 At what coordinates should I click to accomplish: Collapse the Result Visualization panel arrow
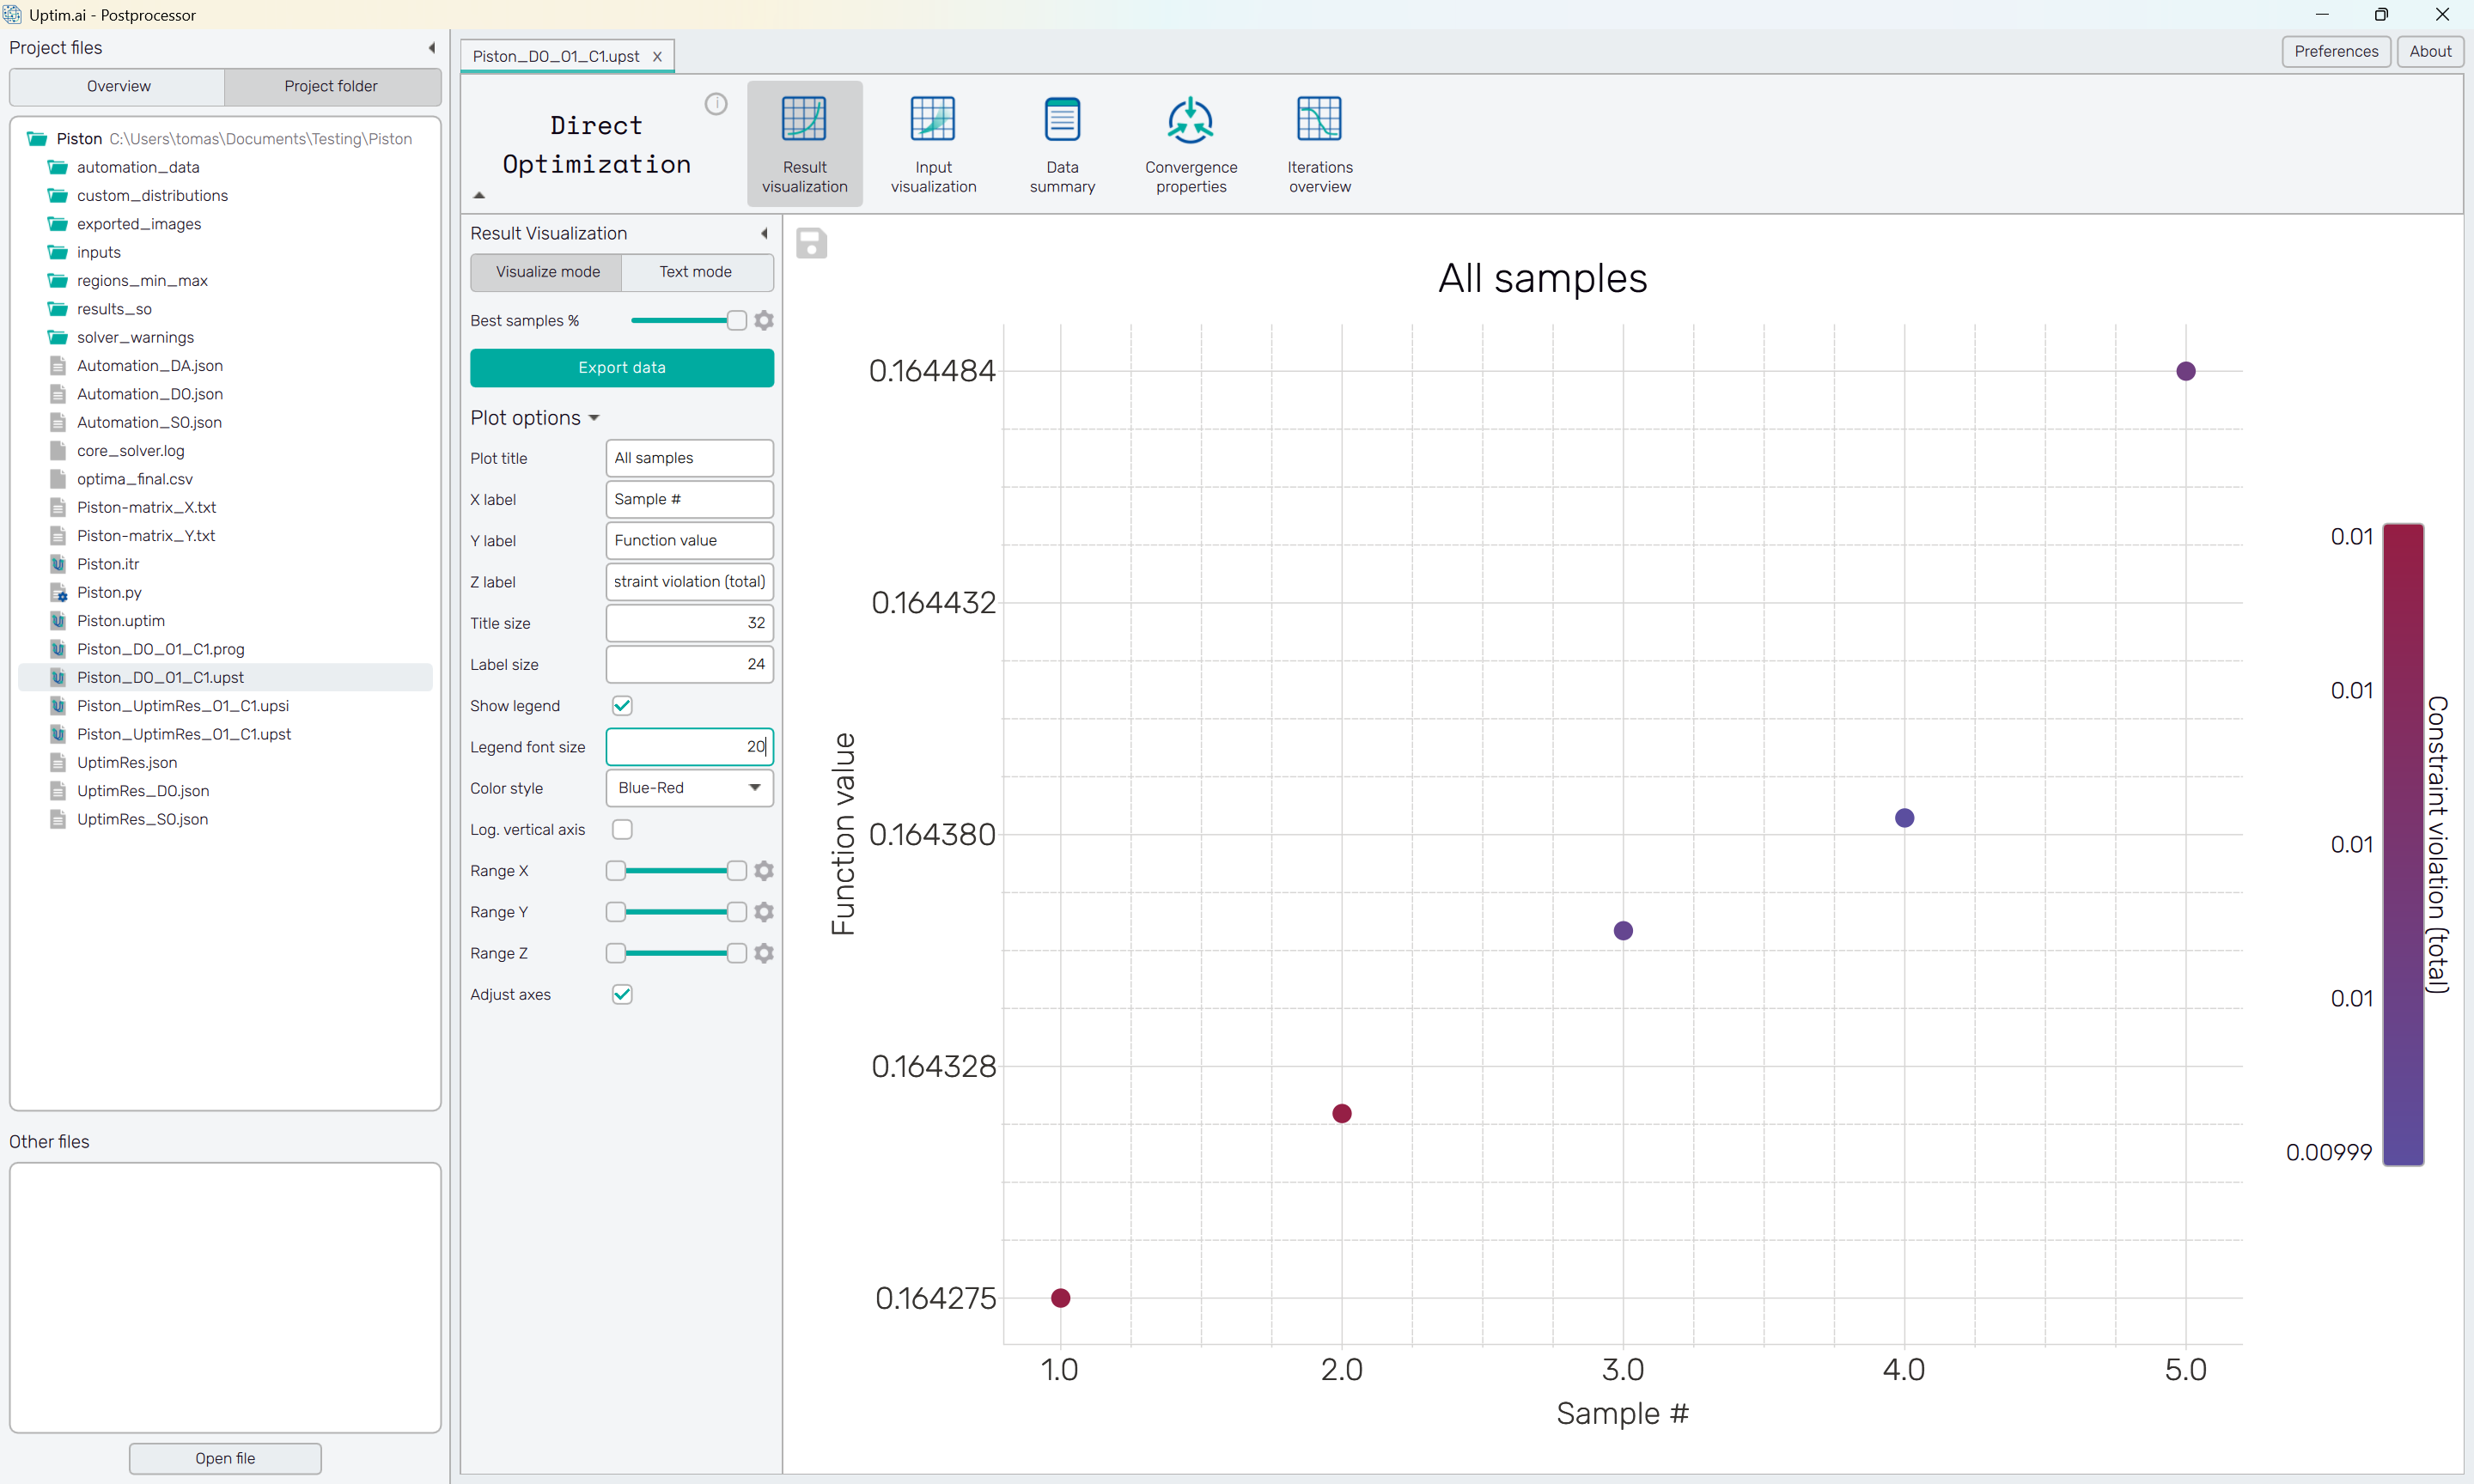tap(764, 233)
